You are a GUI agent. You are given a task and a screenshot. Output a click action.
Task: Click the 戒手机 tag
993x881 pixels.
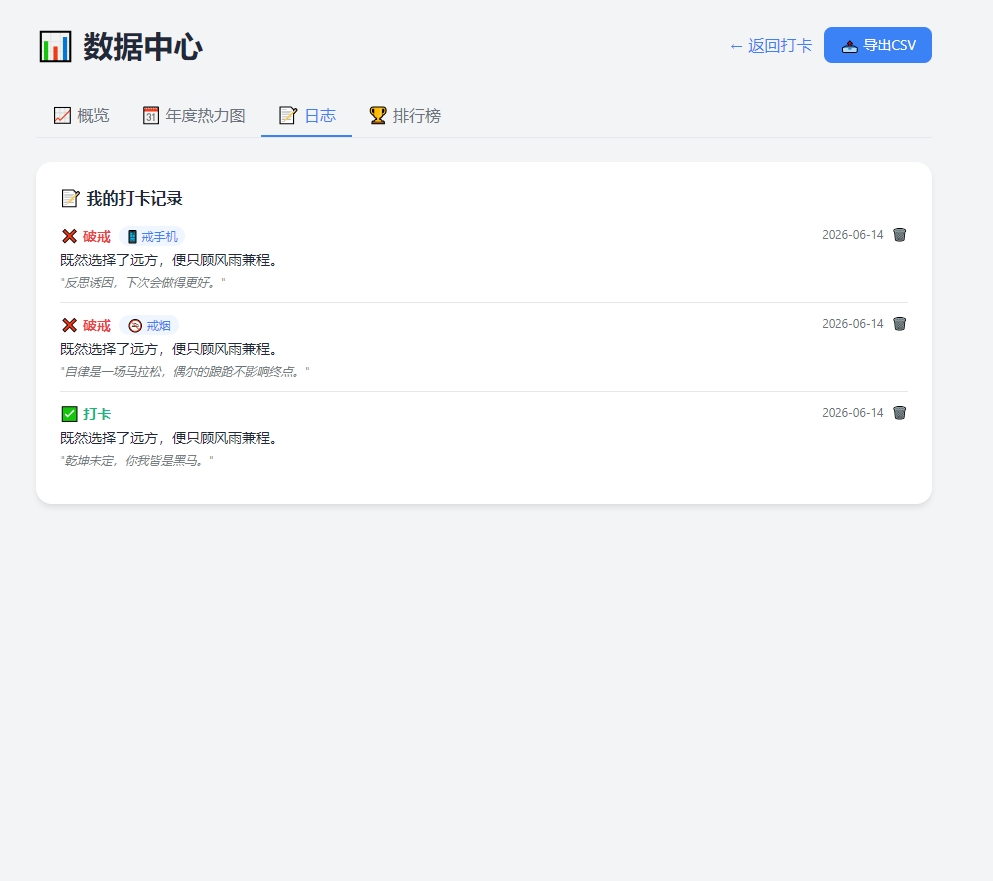[152, 237]
